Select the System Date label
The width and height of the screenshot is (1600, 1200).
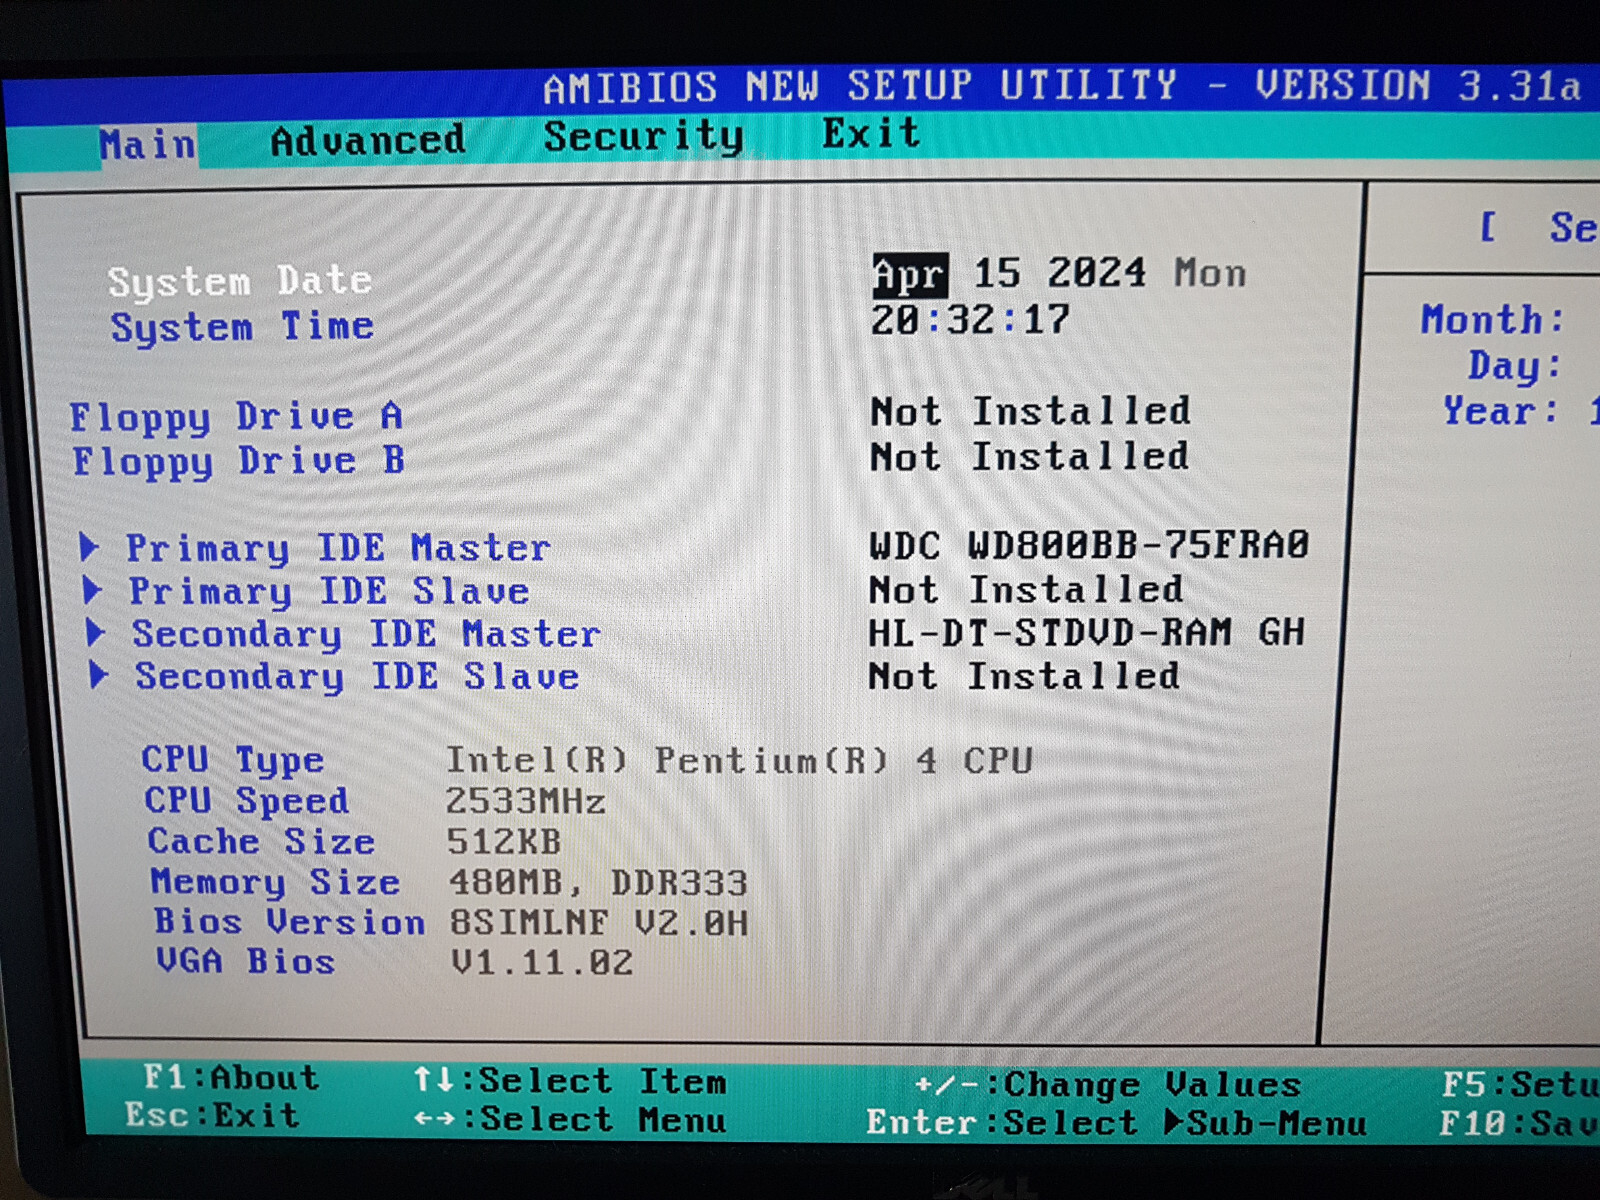[240, 281]
